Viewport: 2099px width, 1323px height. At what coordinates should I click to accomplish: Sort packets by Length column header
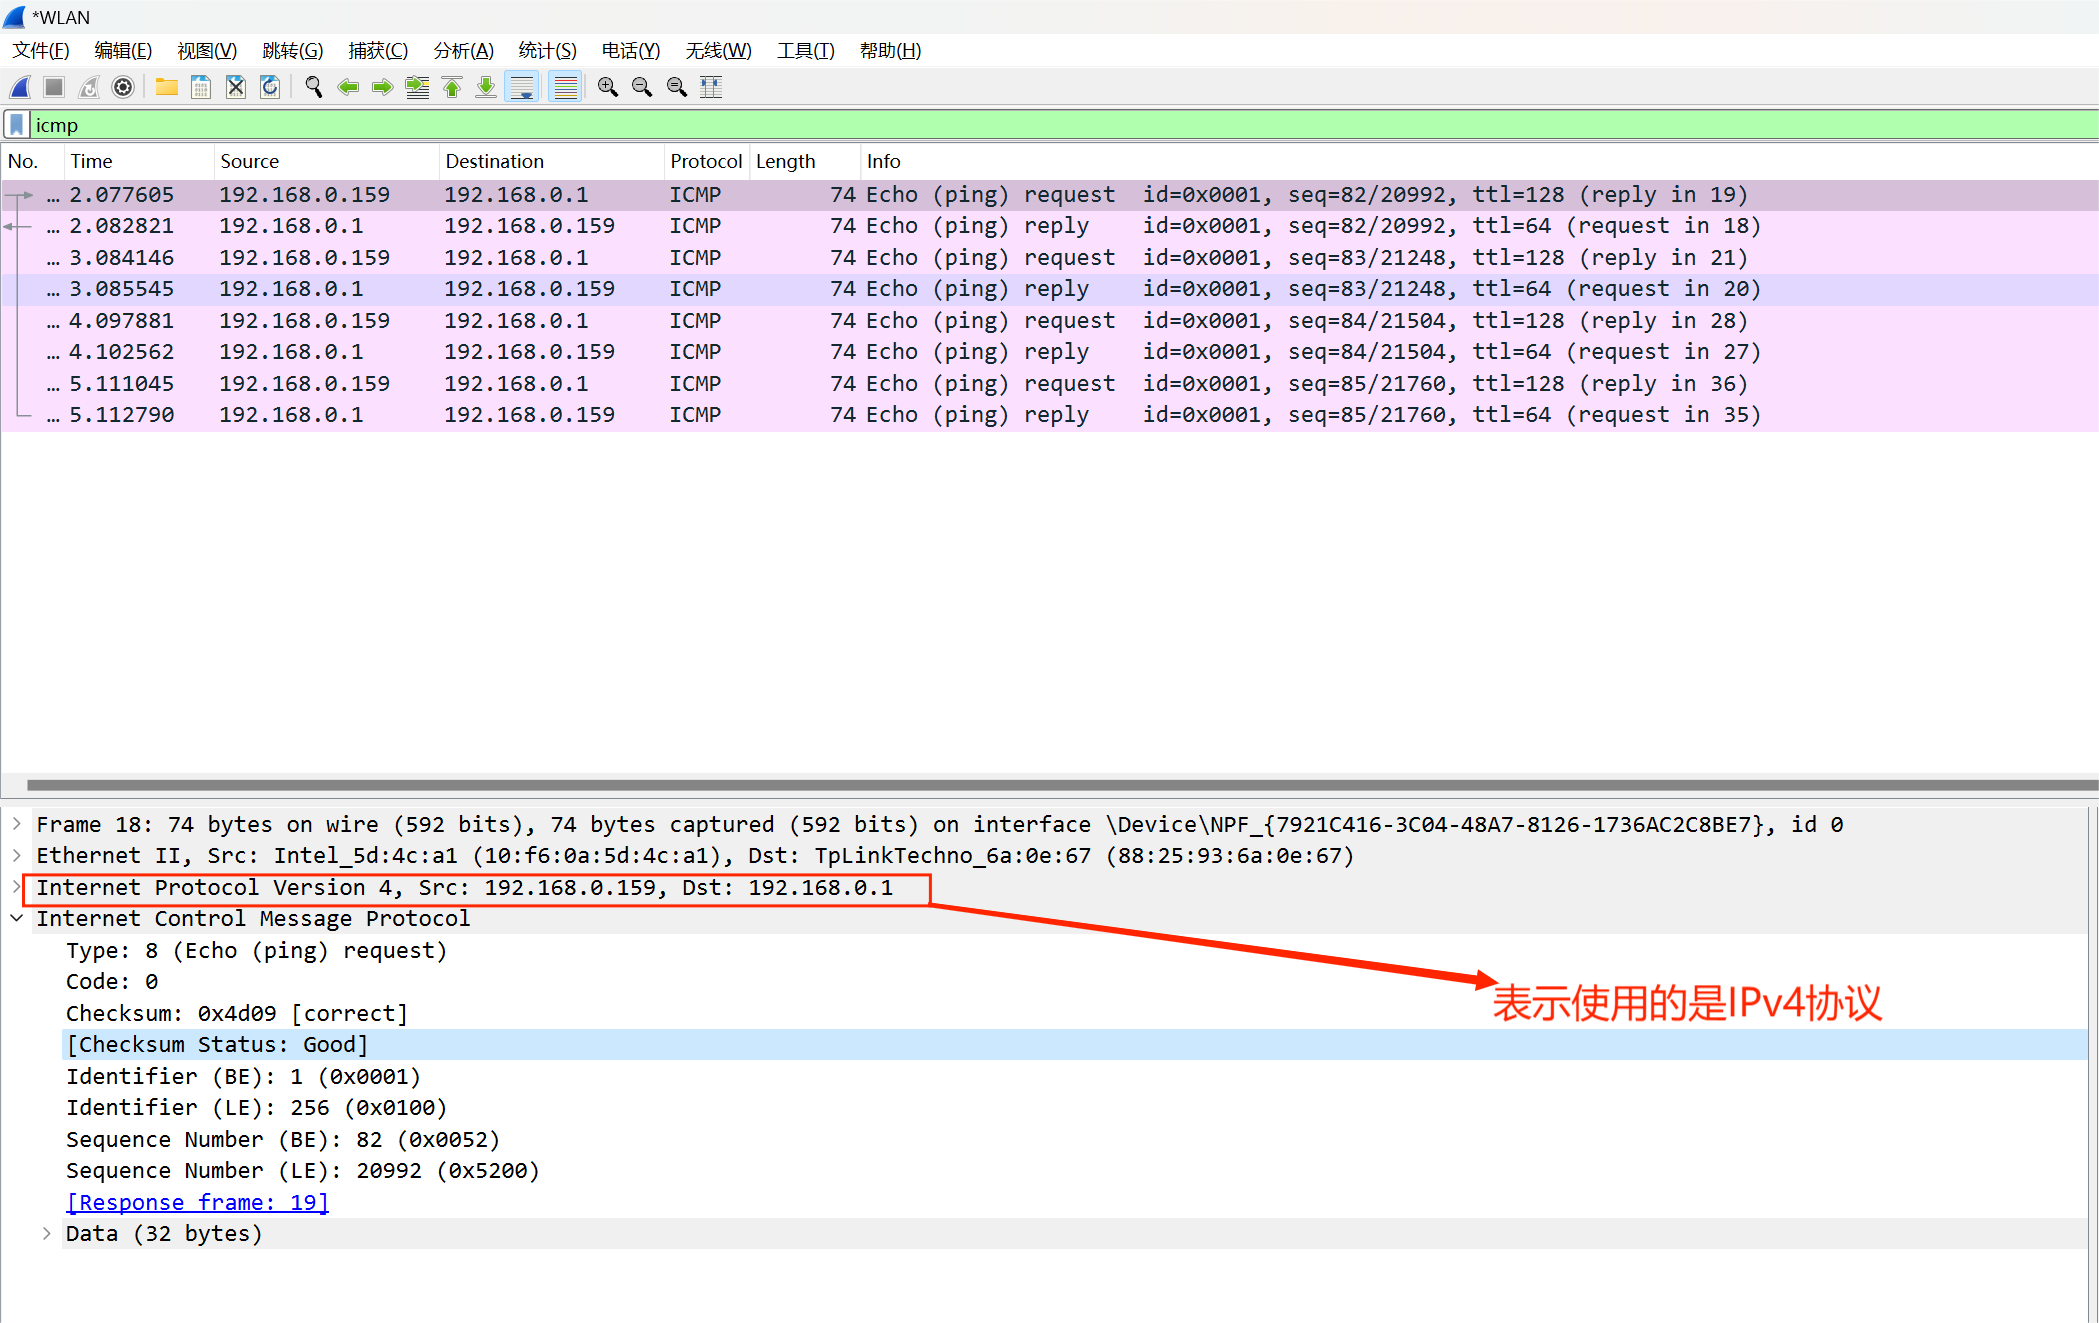(805, 162)
